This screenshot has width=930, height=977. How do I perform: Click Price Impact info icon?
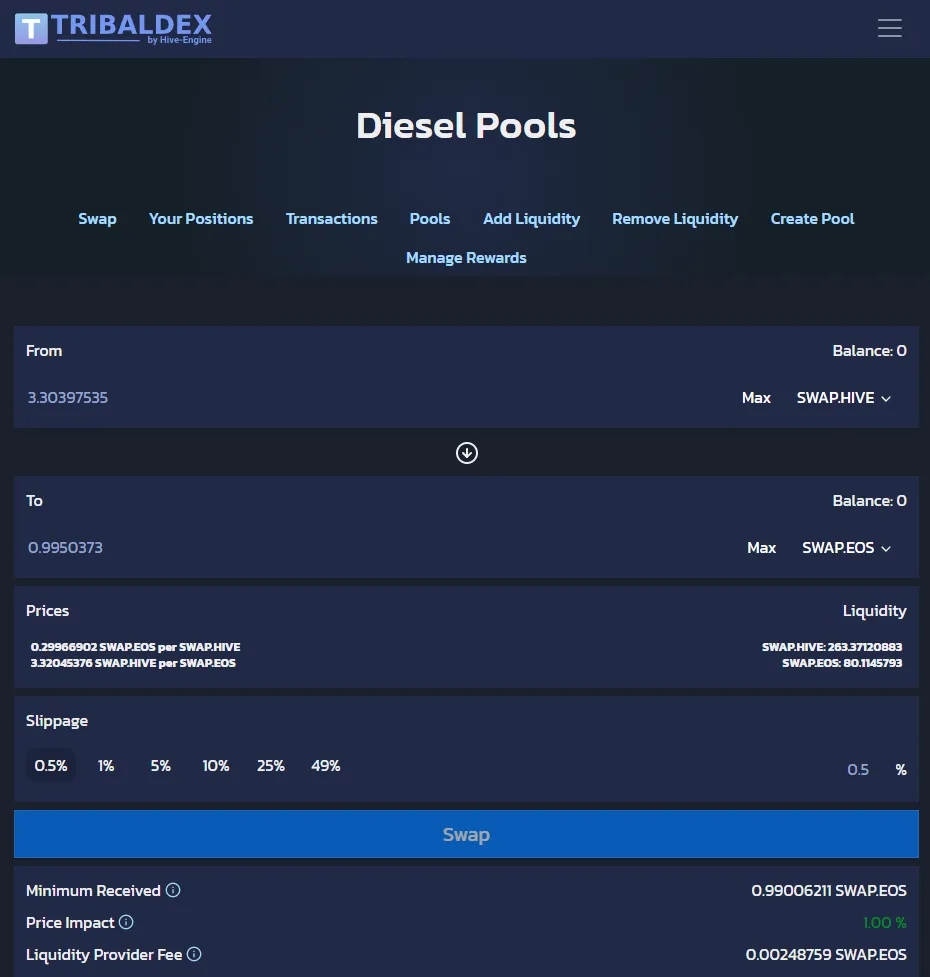point(126,922)
